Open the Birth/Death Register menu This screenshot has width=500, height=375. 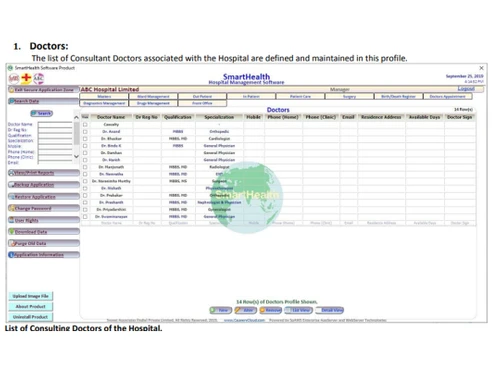point(398,96)
